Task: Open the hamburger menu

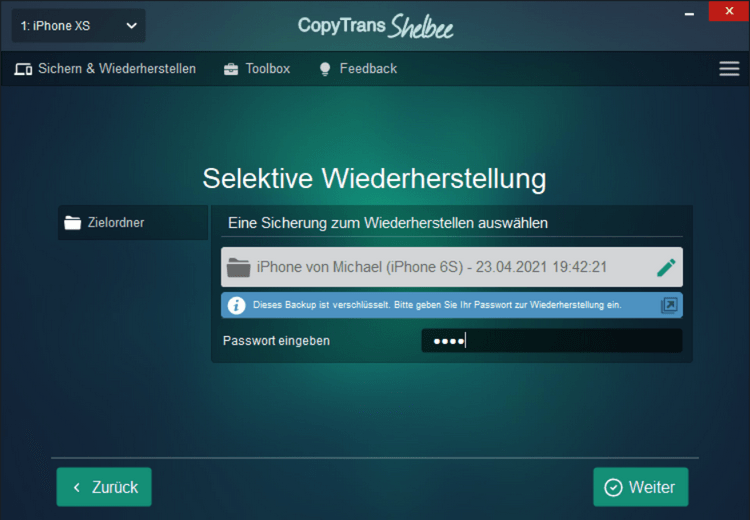Action: pyautogui.click(x=729, y=69)
